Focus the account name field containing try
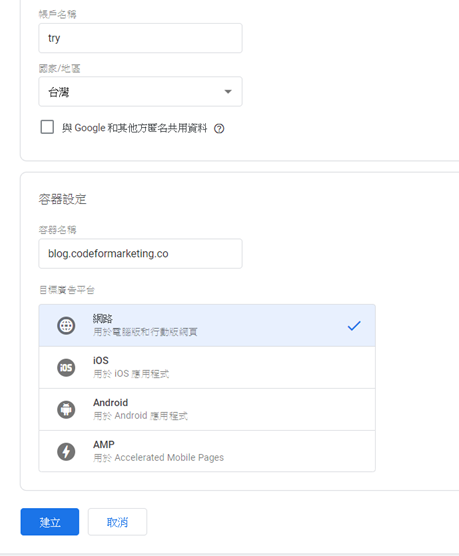The width and height of the screenshot is (459, 556). click(140, 38)
